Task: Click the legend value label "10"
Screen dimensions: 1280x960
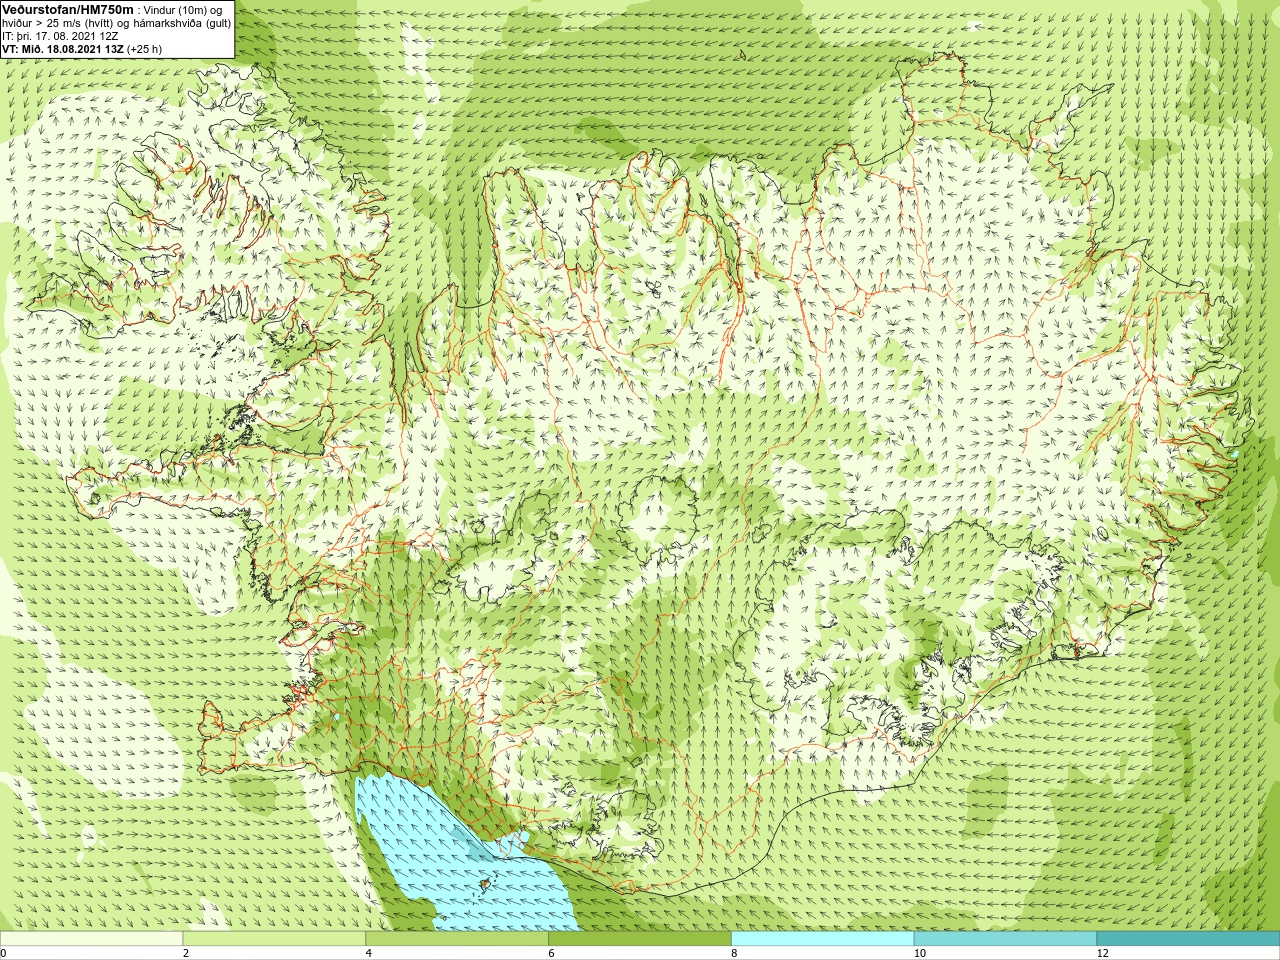Action: [920, 953]
